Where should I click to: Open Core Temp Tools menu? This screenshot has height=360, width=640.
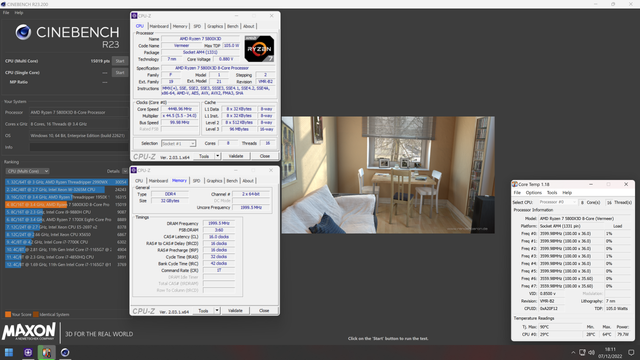pyautogui.click(x=552, y=193)
